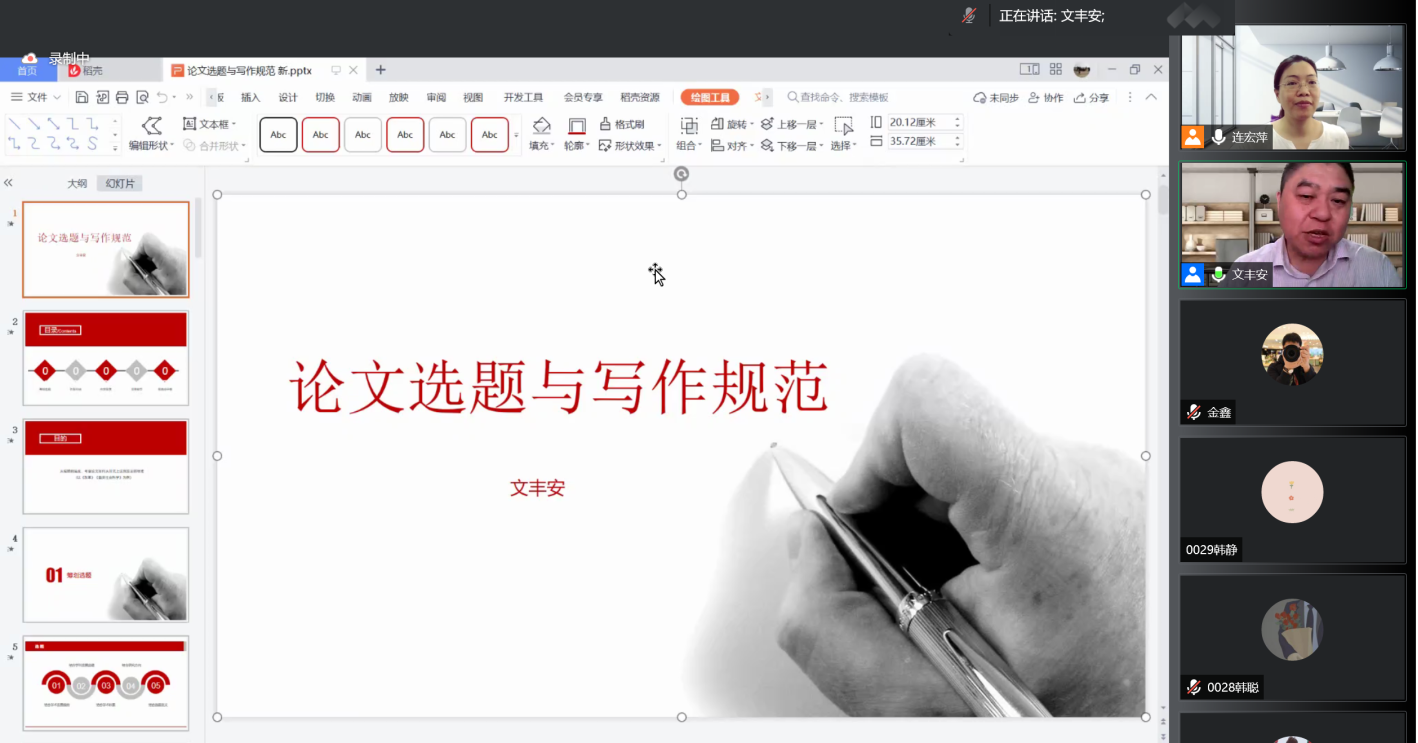Open a new tab with the plus button
The width and height of the screenshot is (1418, 743).
coord(381,70)
